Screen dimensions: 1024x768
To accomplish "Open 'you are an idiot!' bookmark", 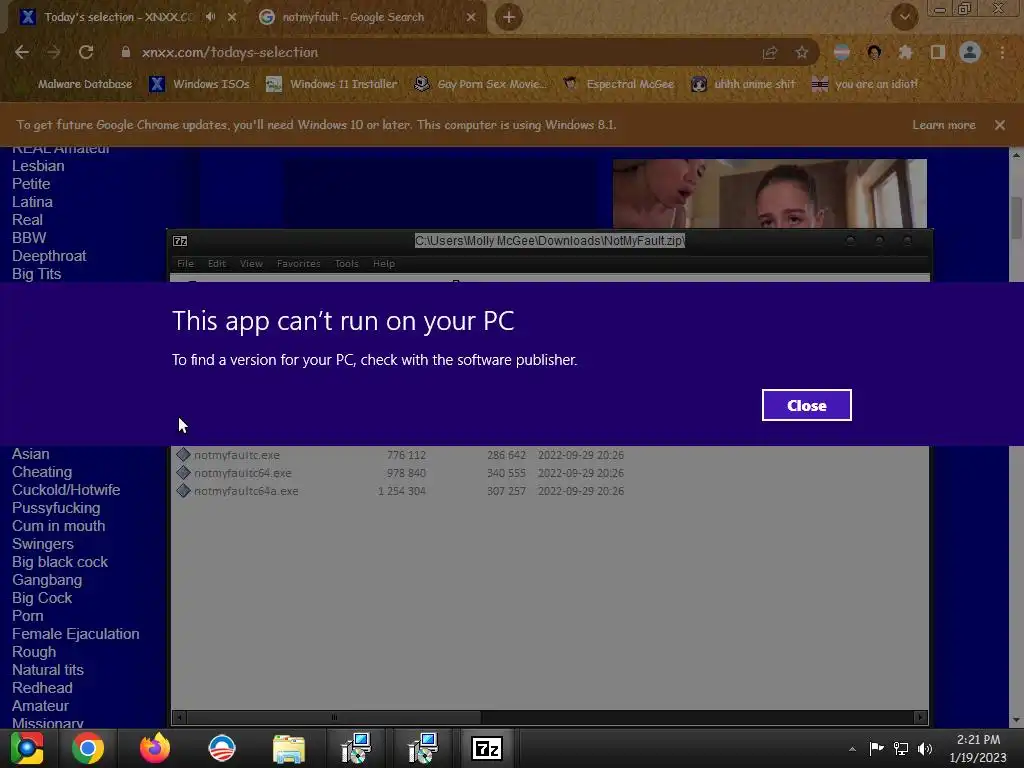I will [x=865, y=84].
